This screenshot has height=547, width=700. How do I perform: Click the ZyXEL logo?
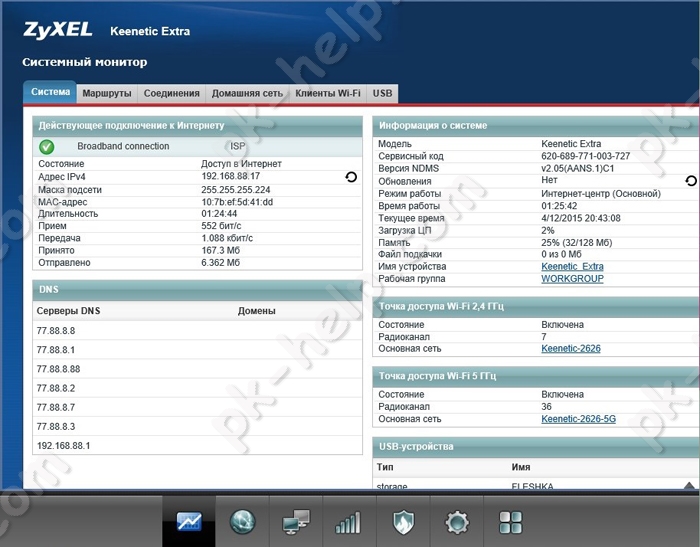pos(58,30)
